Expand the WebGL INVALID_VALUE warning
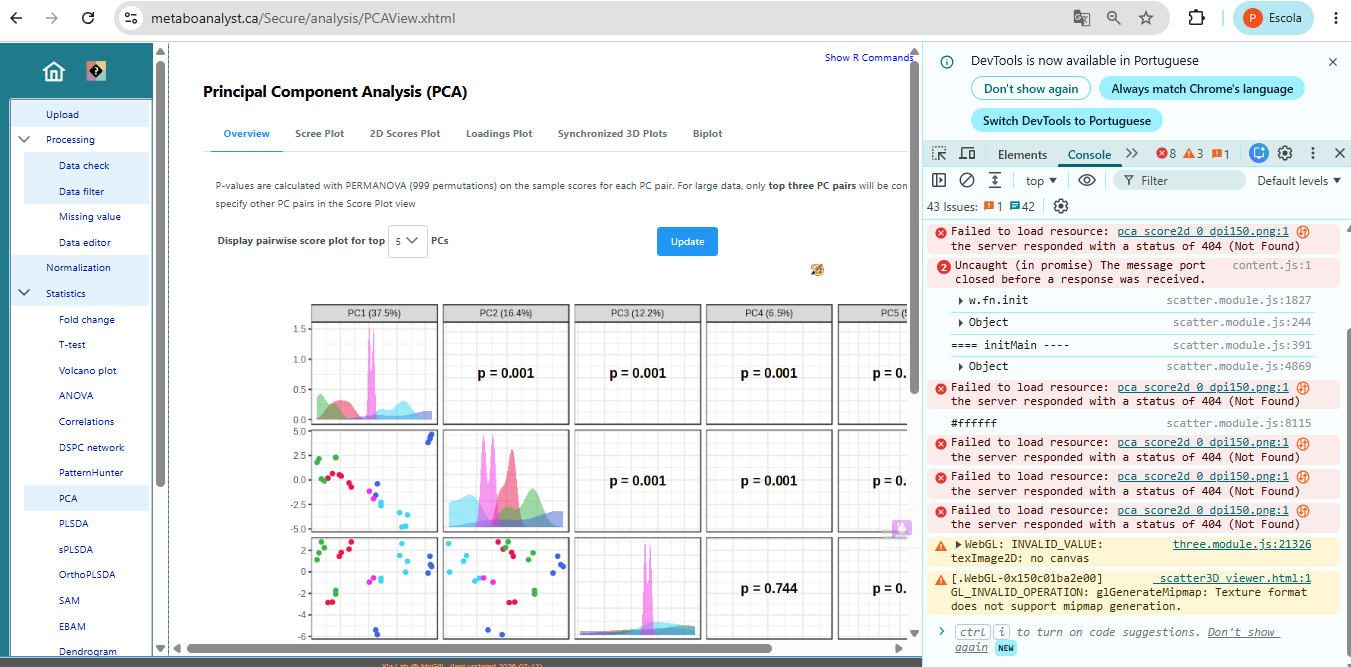The image size is (1351, 667). 958,544
